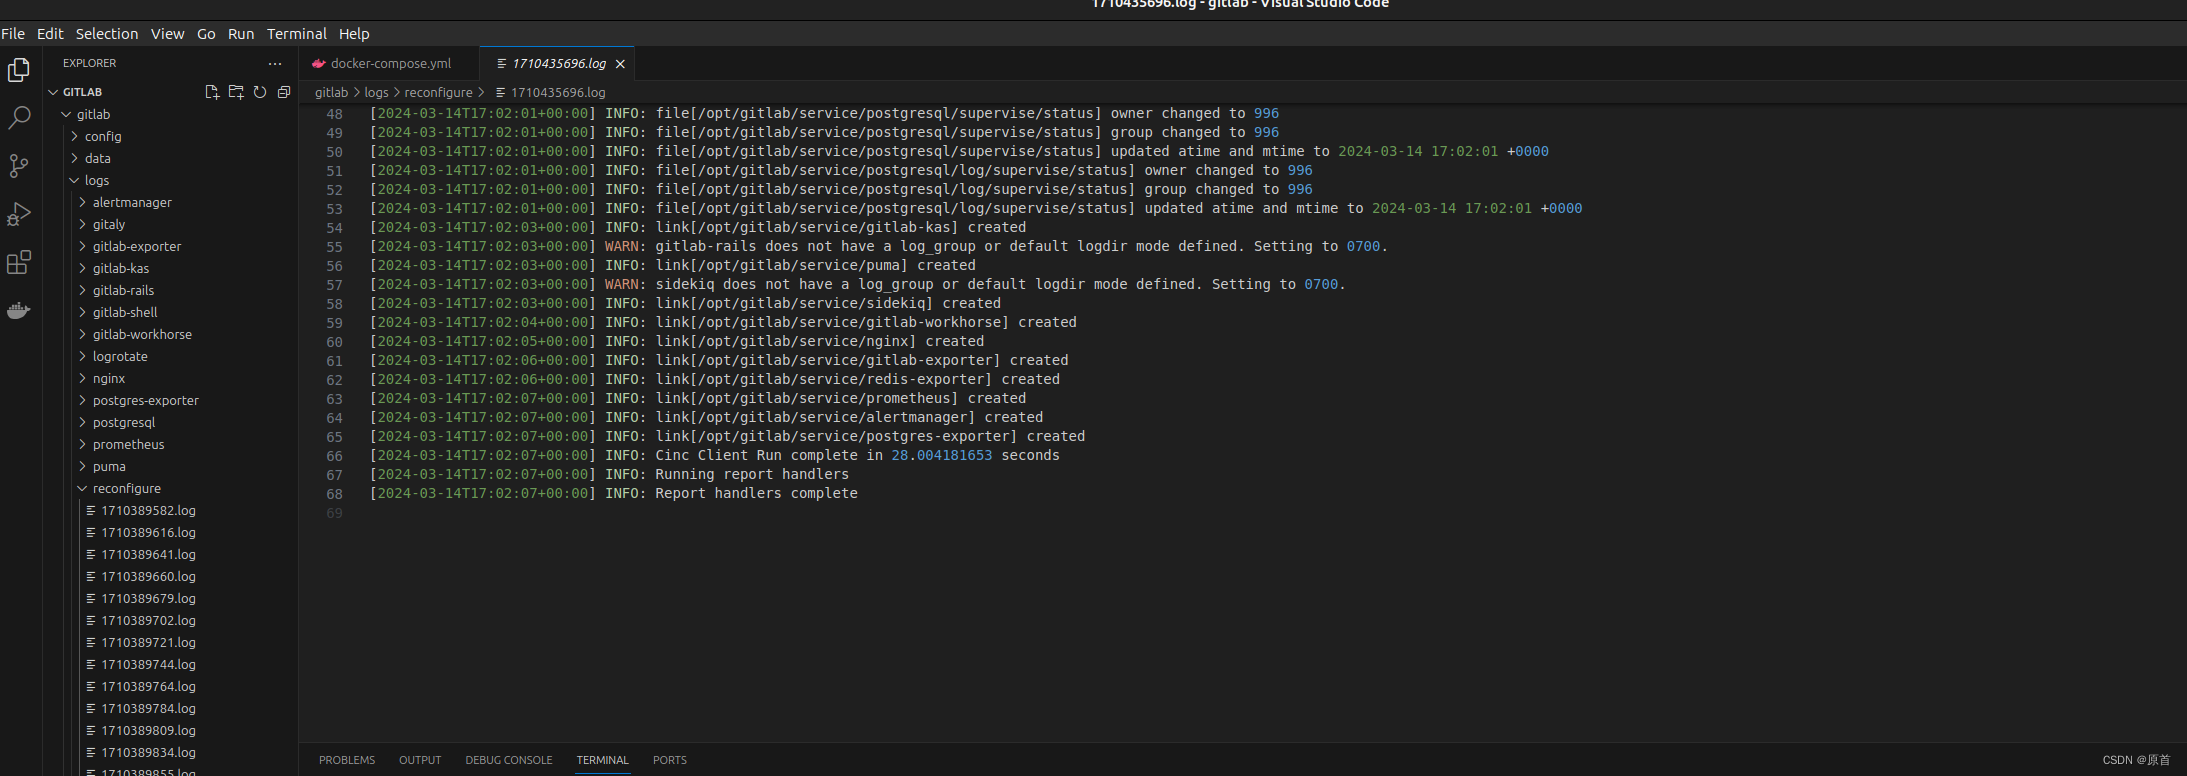This screenshot has height=776, width=2187.
Task: Open the Run menu
Action: click(x=241, y=34)
